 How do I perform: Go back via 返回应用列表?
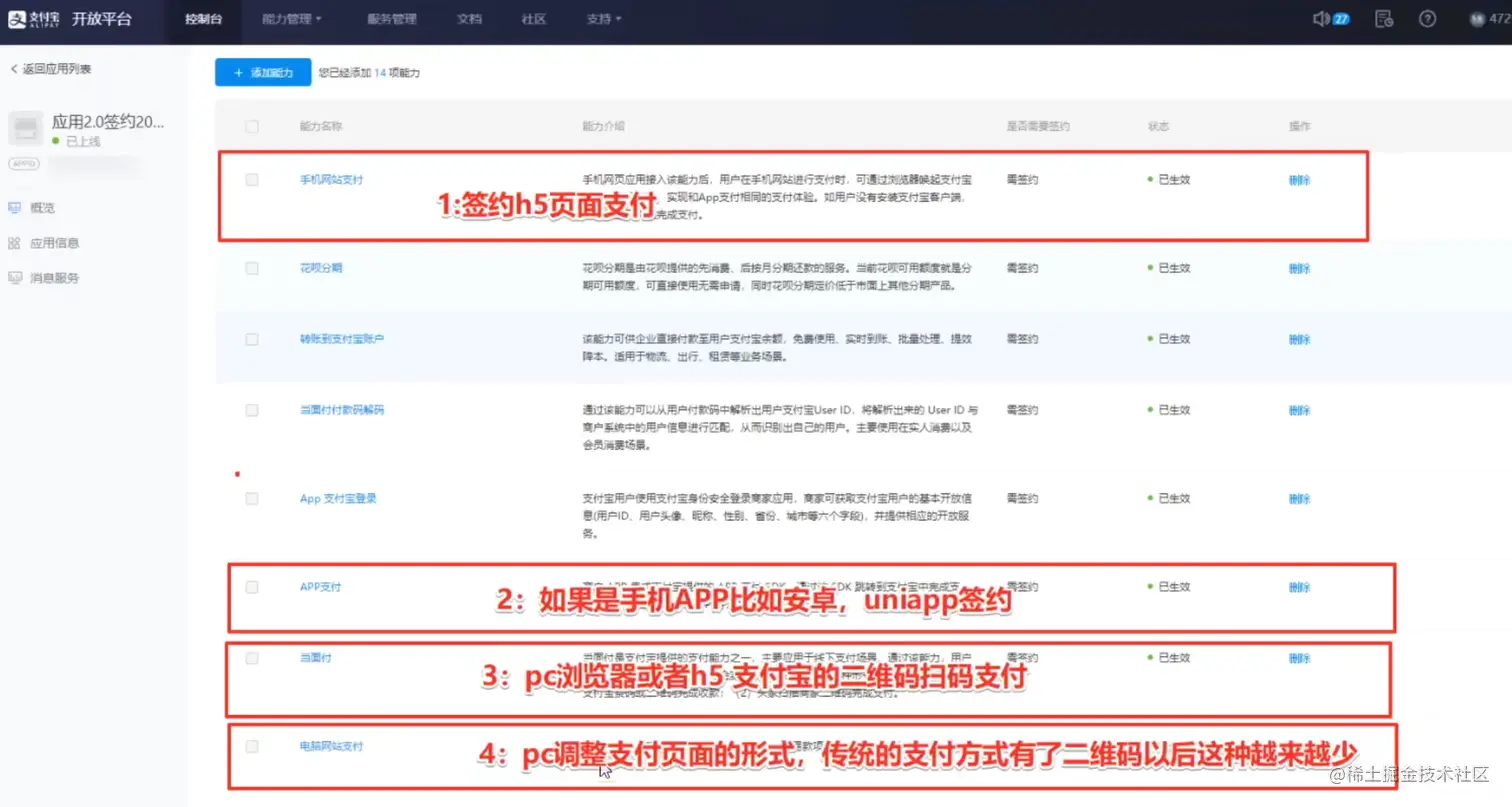point(51,69)
